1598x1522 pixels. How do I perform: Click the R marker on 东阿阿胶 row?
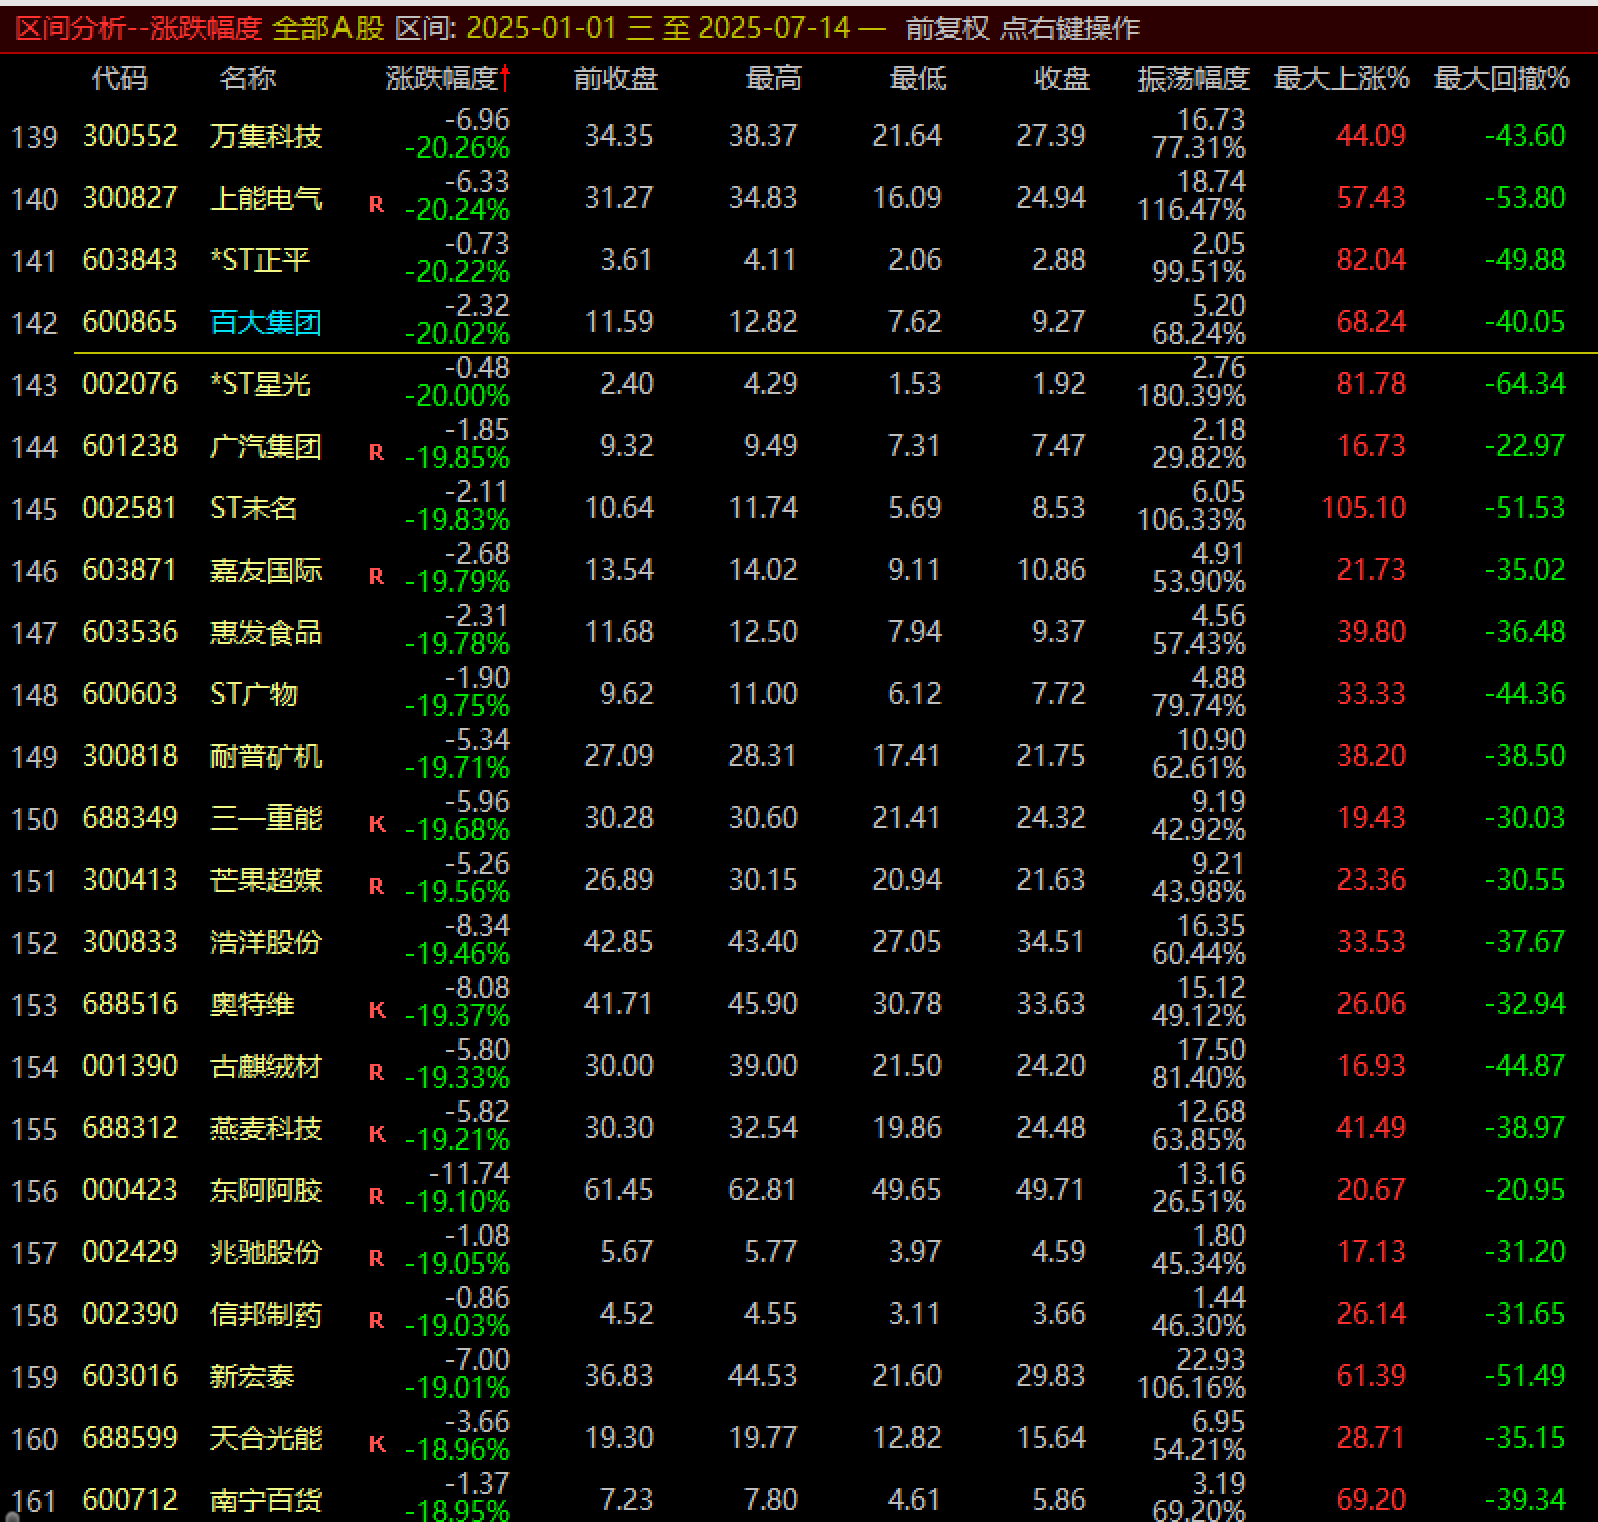376,1196
